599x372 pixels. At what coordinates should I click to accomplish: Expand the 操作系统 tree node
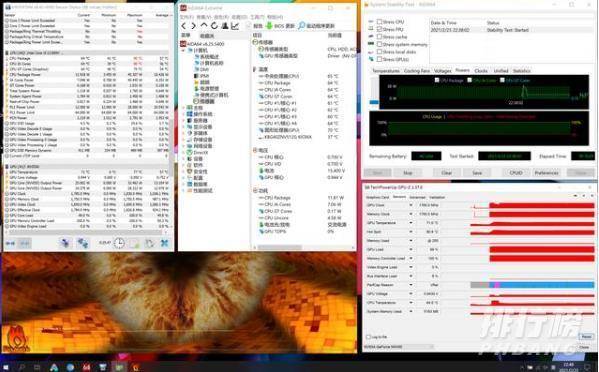pyautogui.click(x=184, y=114)
